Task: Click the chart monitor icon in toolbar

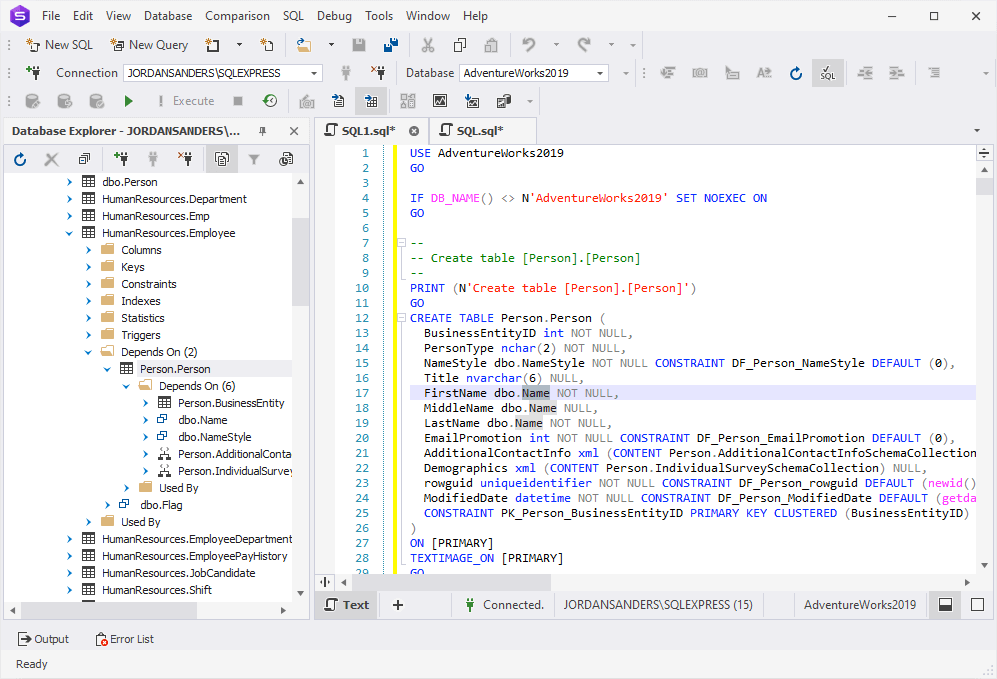Action: pyautogui.click(x=440, y=101)
